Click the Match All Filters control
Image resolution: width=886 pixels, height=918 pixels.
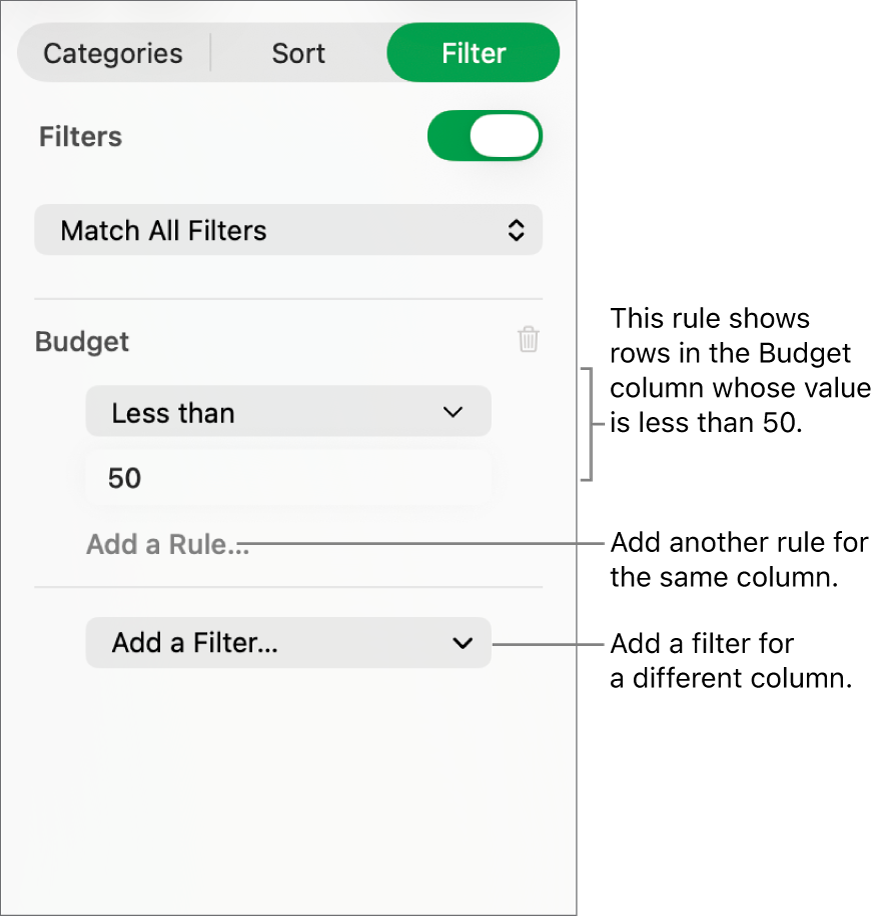[288, 230]
